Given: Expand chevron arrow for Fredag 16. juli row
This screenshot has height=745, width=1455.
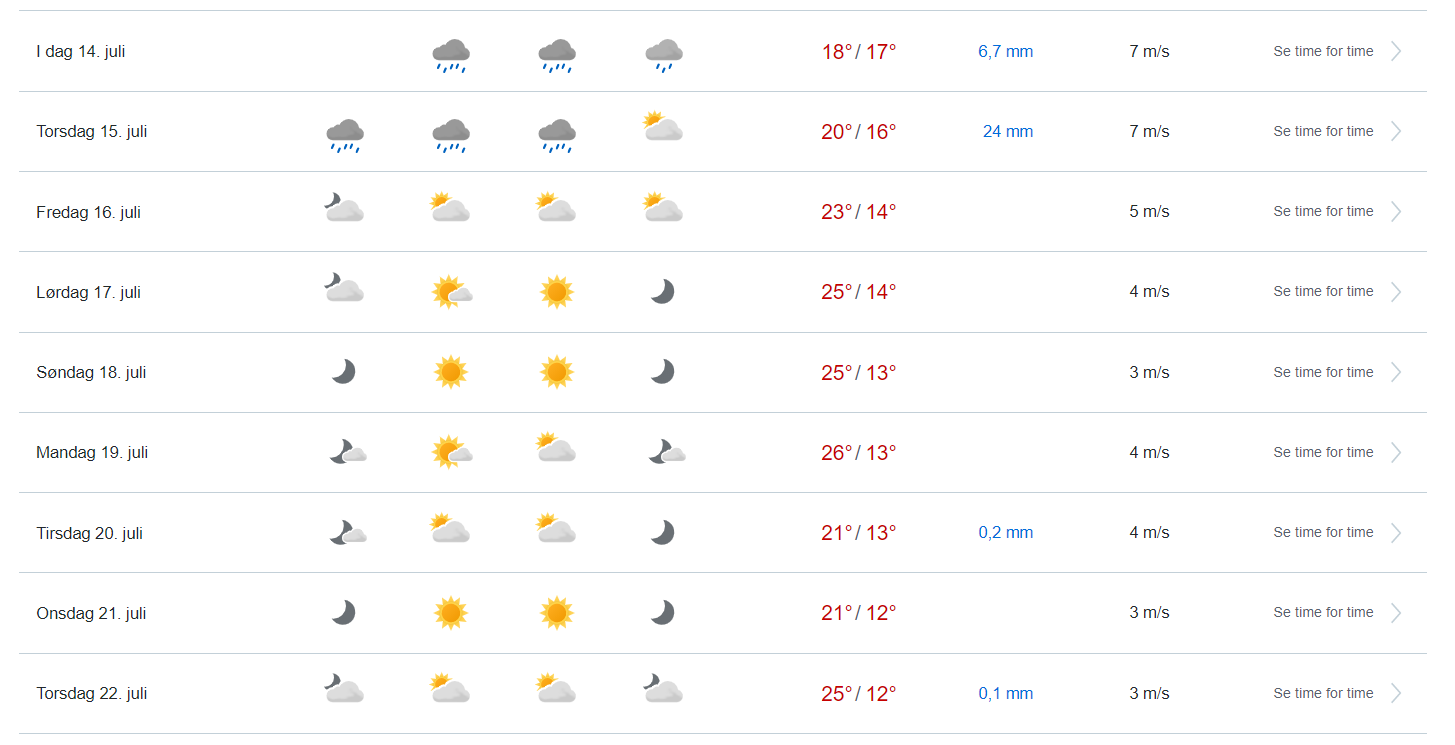Looking at the screenshot, I should 1397,211.
